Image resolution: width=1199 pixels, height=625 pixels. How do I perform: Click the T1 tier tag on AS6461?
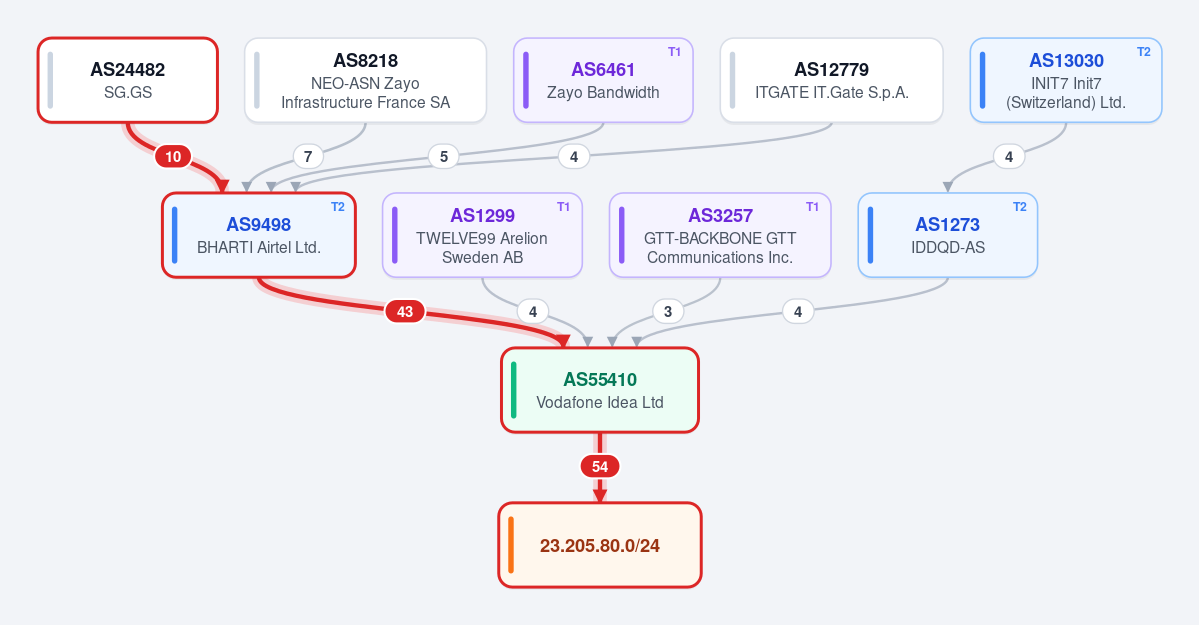pyautogui.click(x=674, y=52)
